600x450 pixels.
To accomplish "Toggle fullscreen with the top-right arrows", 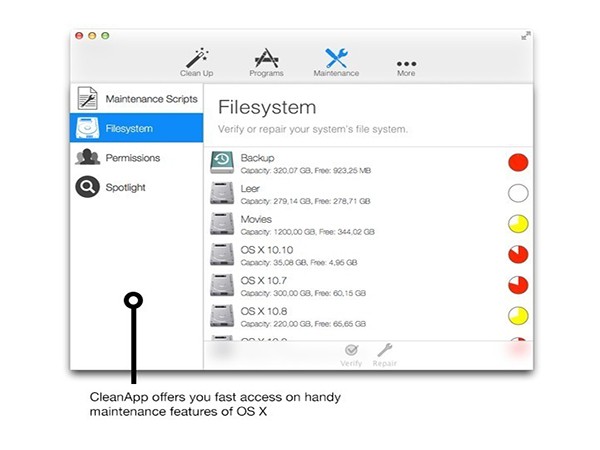I will coord(526,36).
